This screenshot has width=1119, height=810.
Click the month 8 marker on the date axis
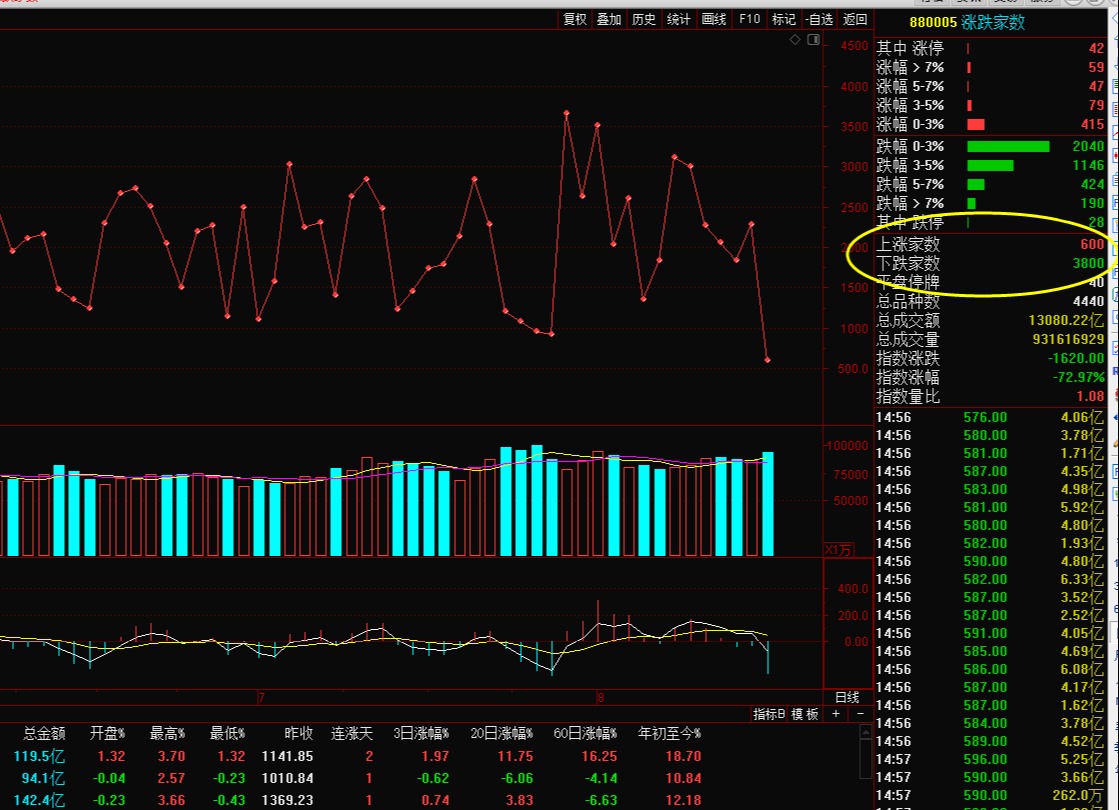601,697
